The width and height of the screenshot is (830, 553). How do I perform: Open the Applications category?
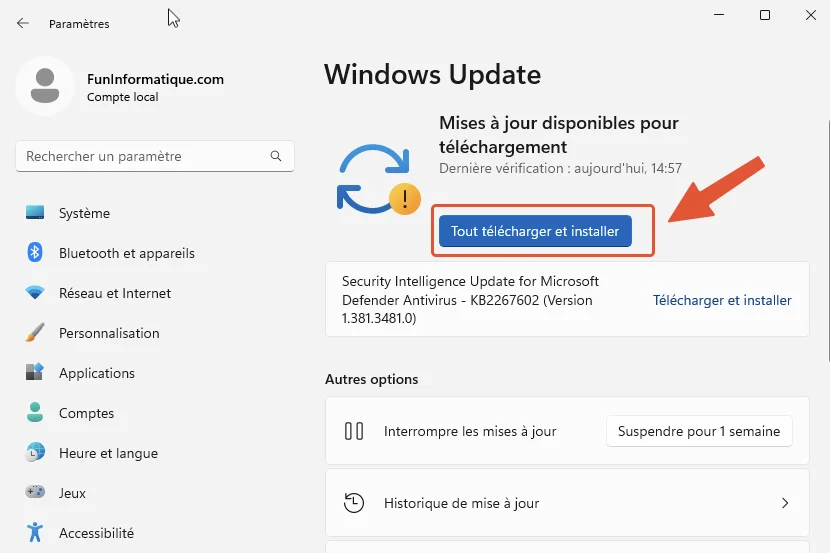pos(155,373)
